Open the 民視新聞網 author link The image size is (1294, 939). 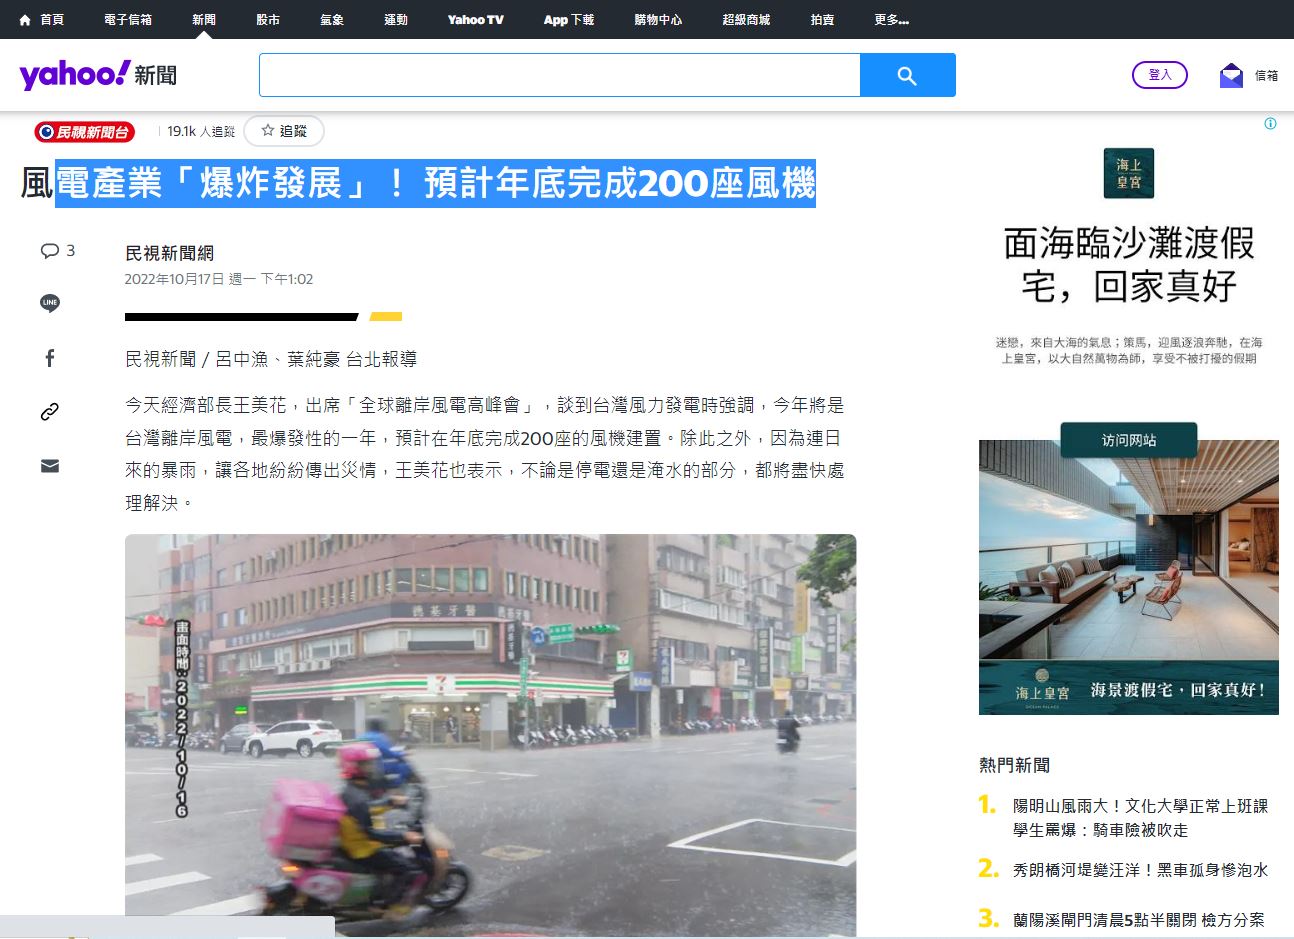(170, 253)
